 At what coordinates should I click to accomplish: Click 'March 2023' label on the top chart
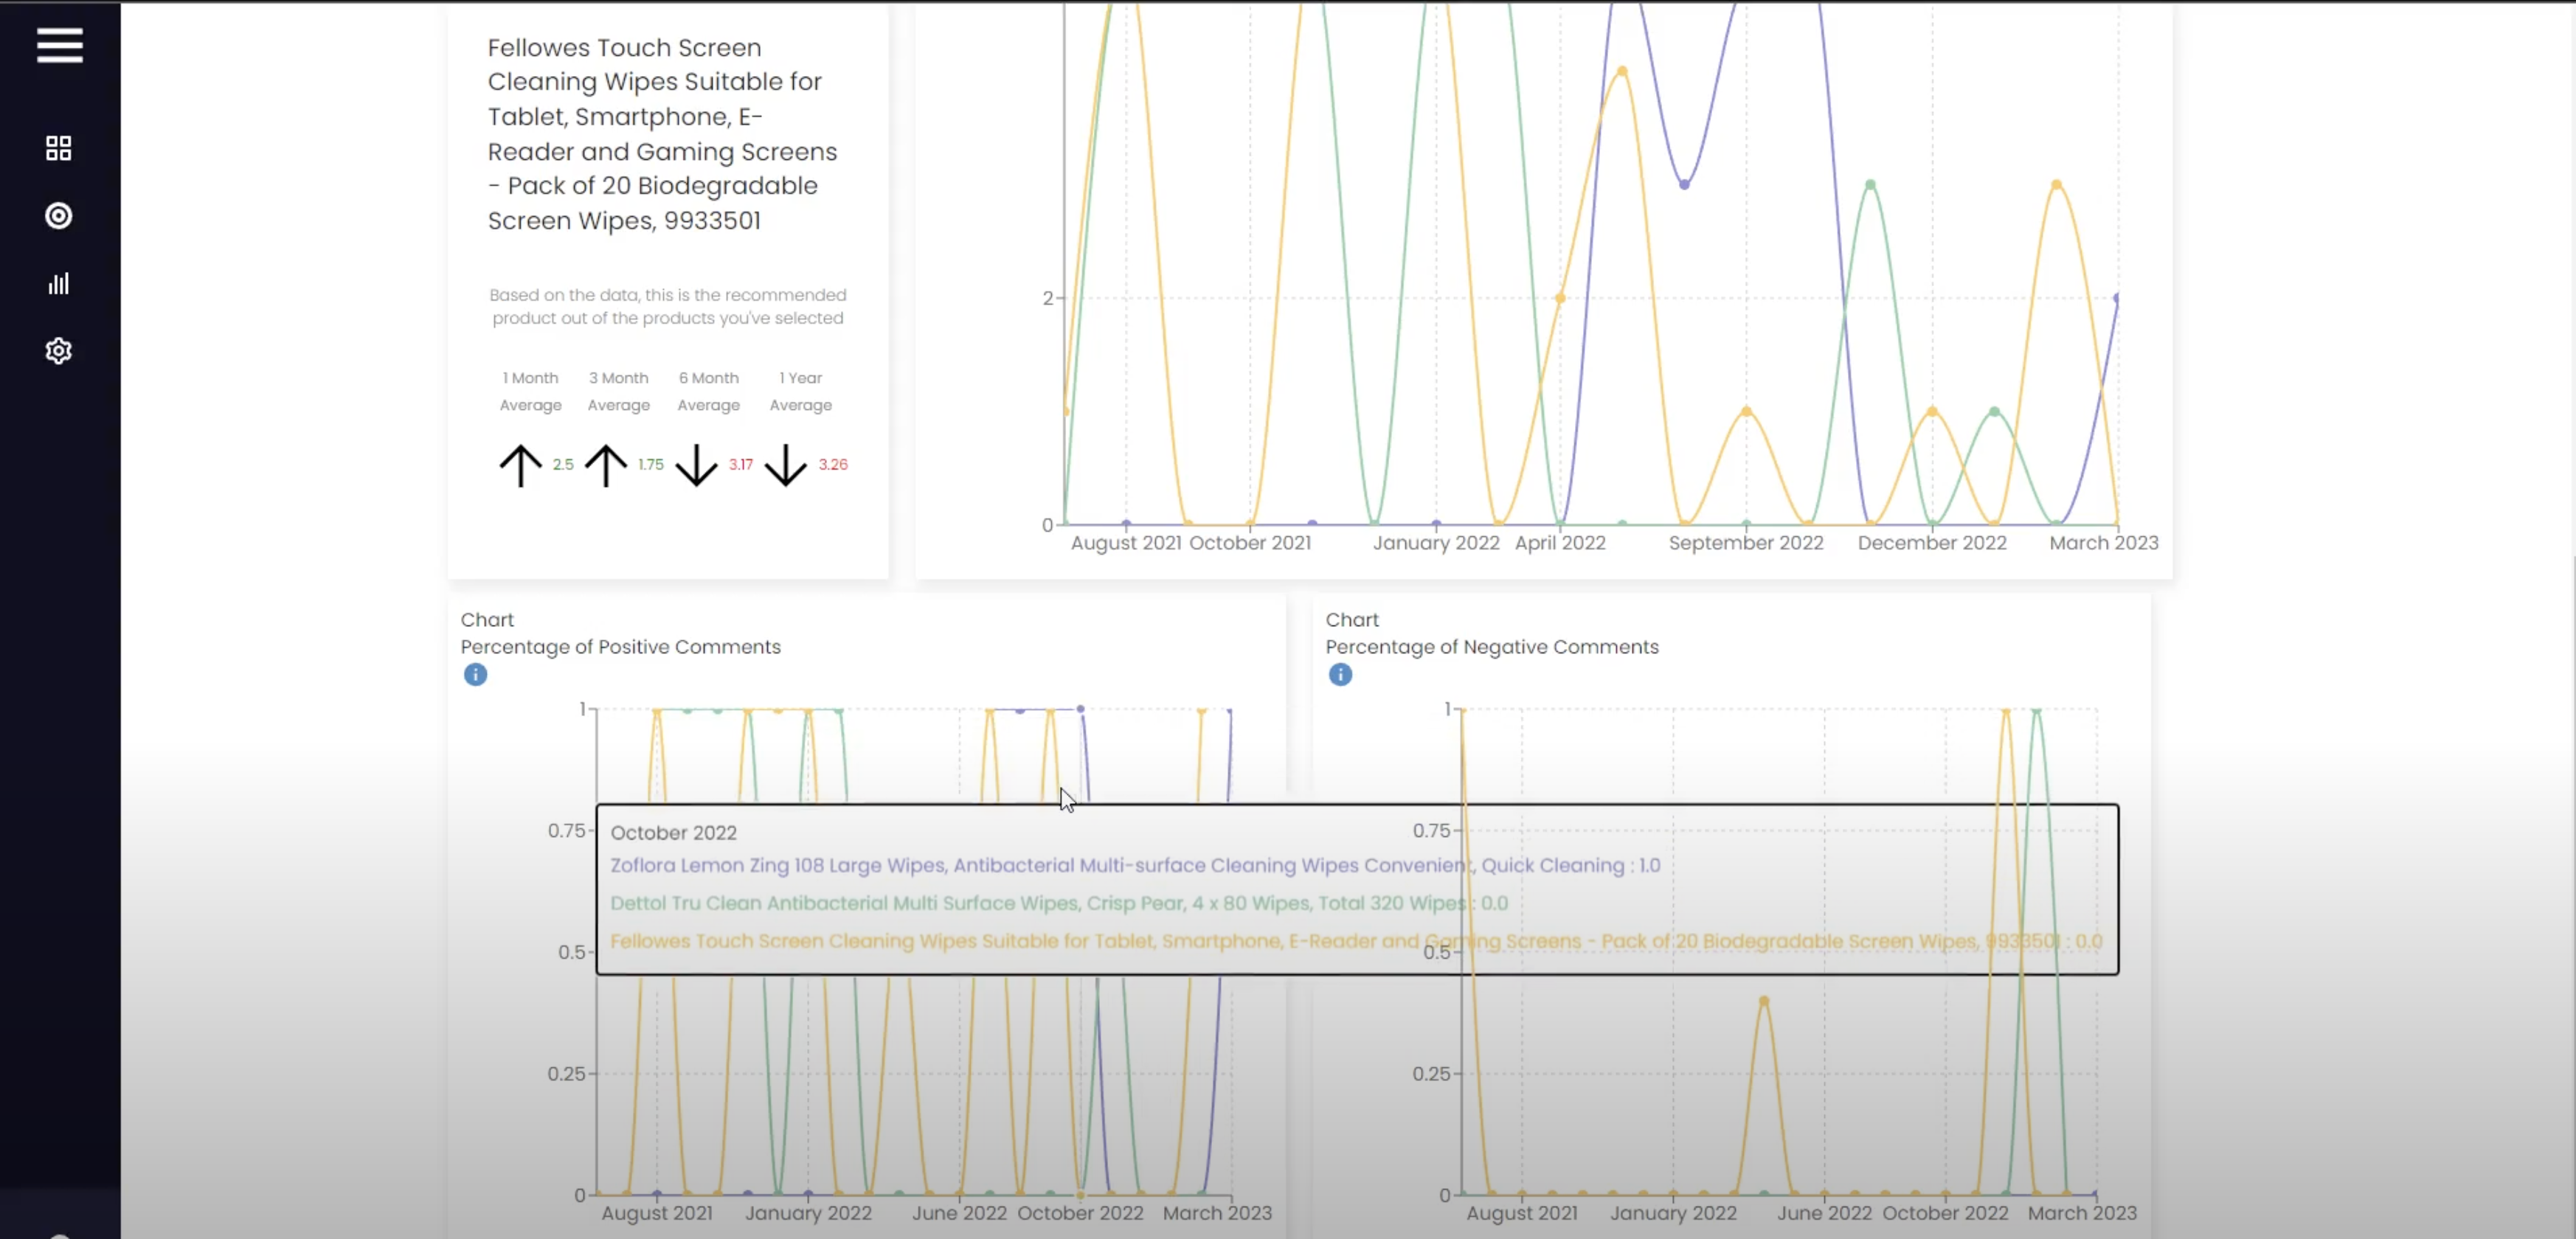point(2104,543)
